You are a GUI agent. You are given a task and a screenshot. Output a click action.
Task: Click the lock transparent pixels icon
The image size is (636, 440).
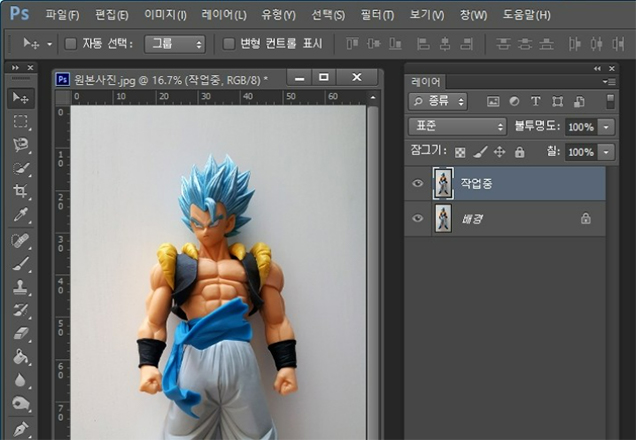click(460, 153)
